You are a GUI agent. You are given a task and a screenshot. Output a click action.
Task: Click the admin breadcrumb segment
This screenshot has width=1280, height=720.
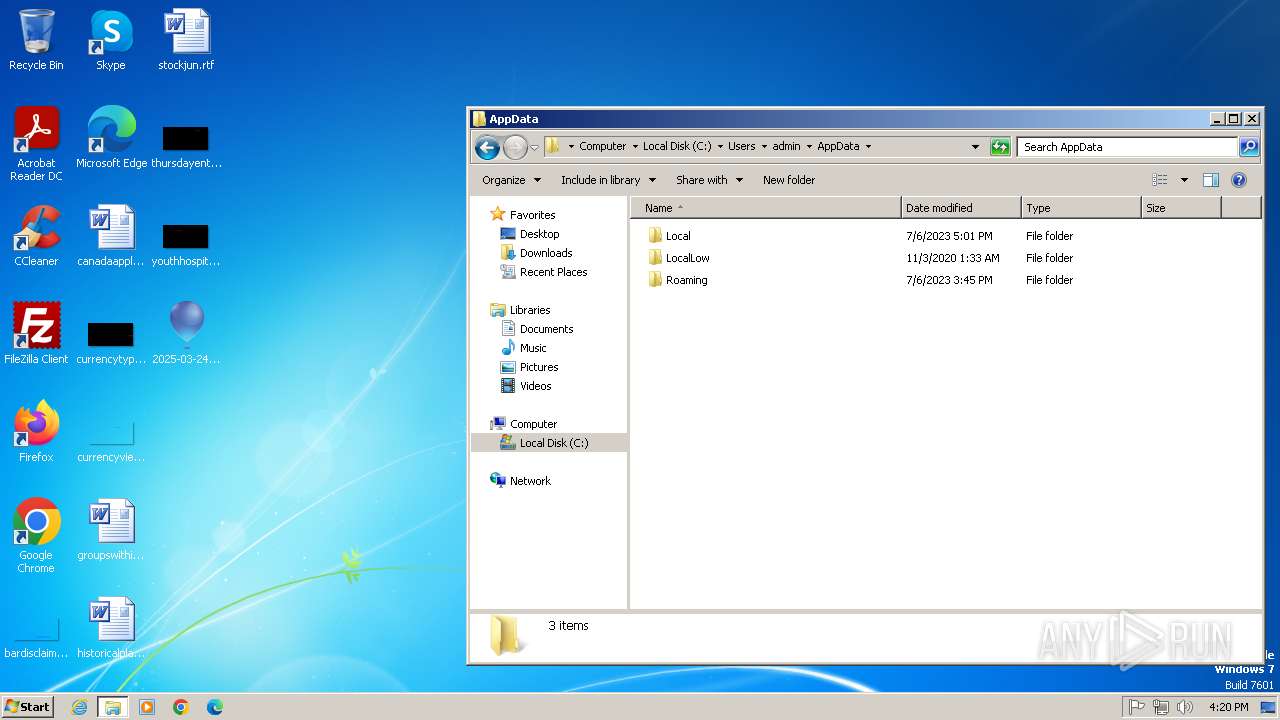coord(786,147)
